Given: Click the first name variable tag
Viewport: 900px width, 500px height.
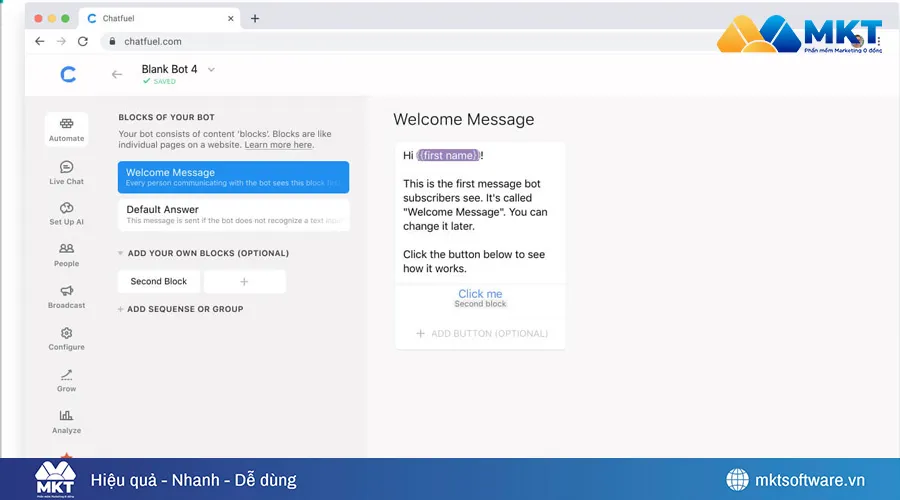Looking at the screenshot, I should coord(448,155).
